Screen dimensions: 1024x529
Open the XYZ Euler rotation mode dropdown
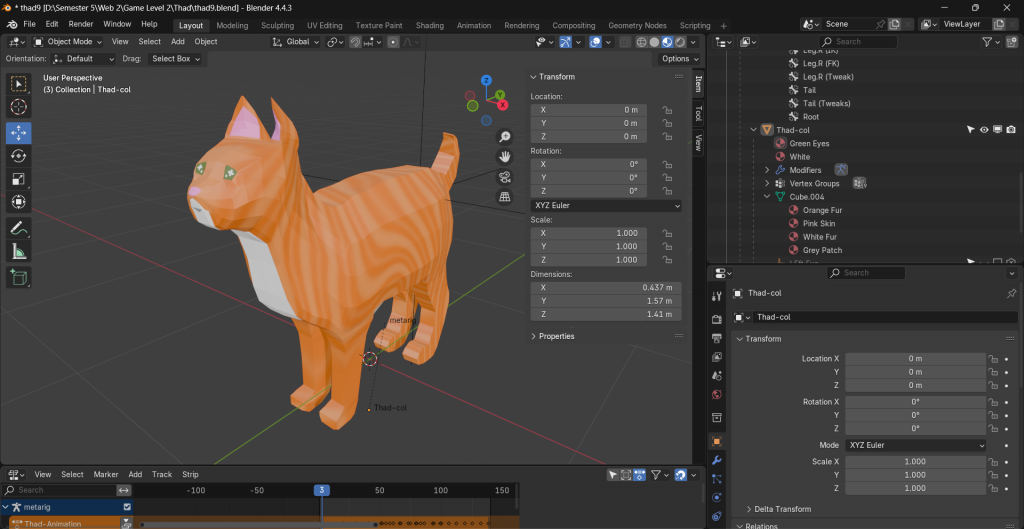[606, 205]
